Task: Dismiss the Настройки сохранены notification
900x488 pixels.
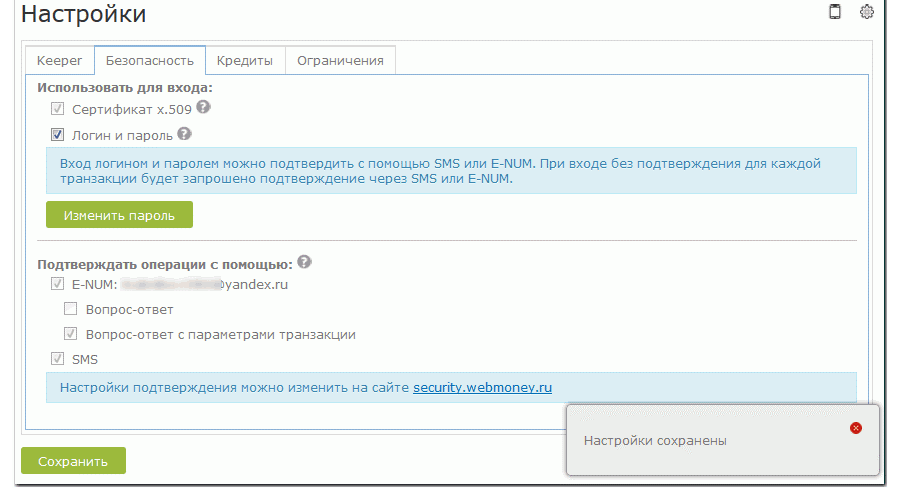Action: [855, 428]
